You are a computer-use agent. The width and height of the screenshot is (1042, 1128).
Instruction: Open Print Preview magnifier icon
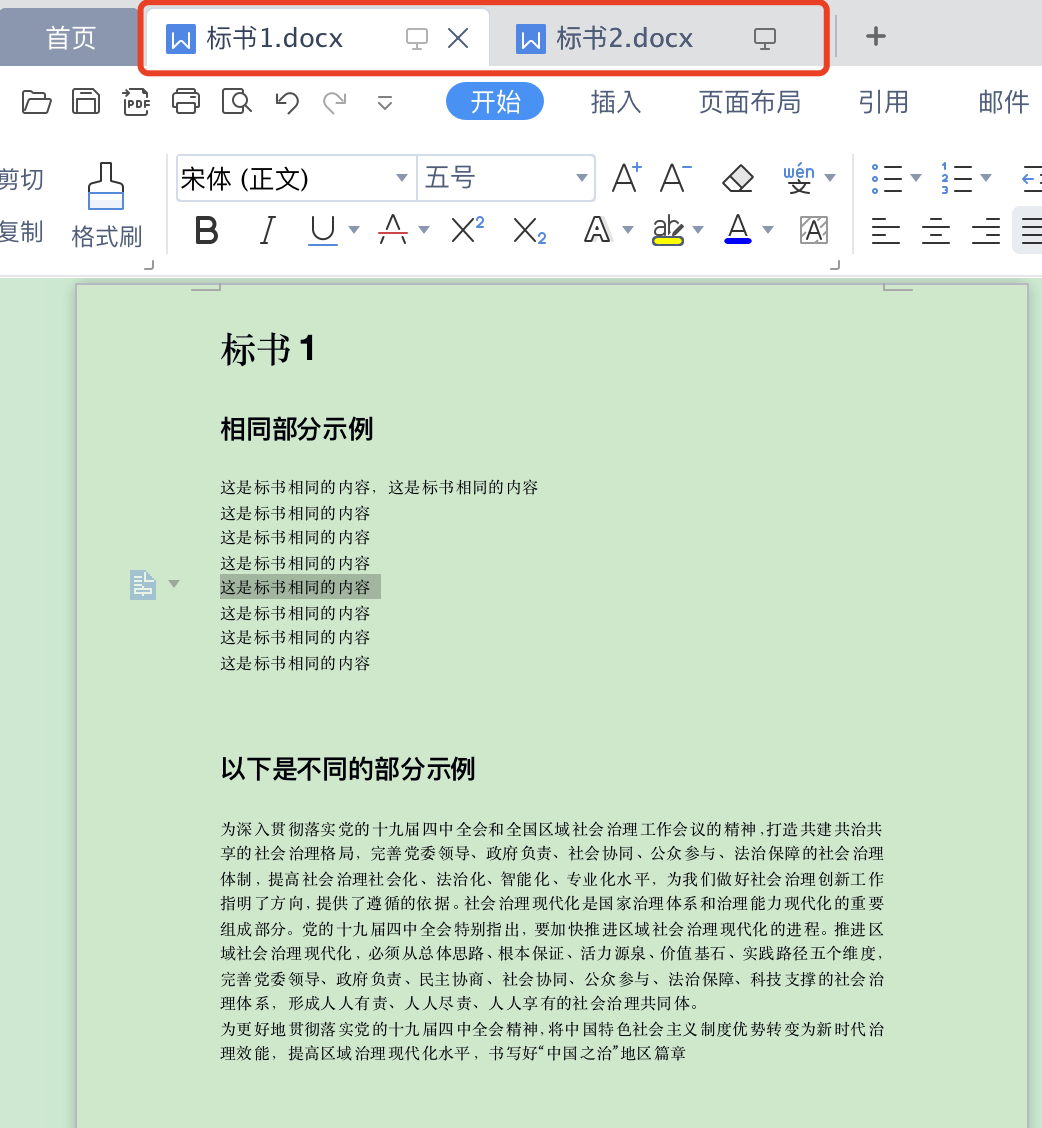[236, 102]
